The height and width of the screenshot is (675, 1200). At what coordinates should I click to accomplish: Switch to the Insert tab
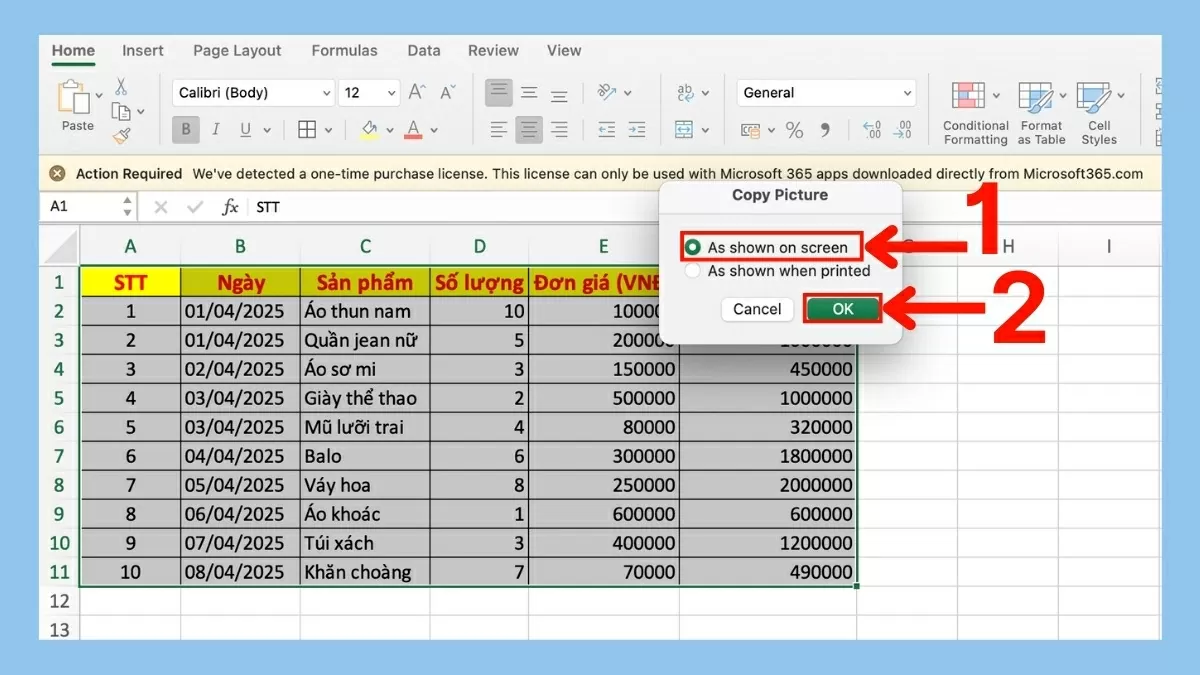[x=144, y=50]
